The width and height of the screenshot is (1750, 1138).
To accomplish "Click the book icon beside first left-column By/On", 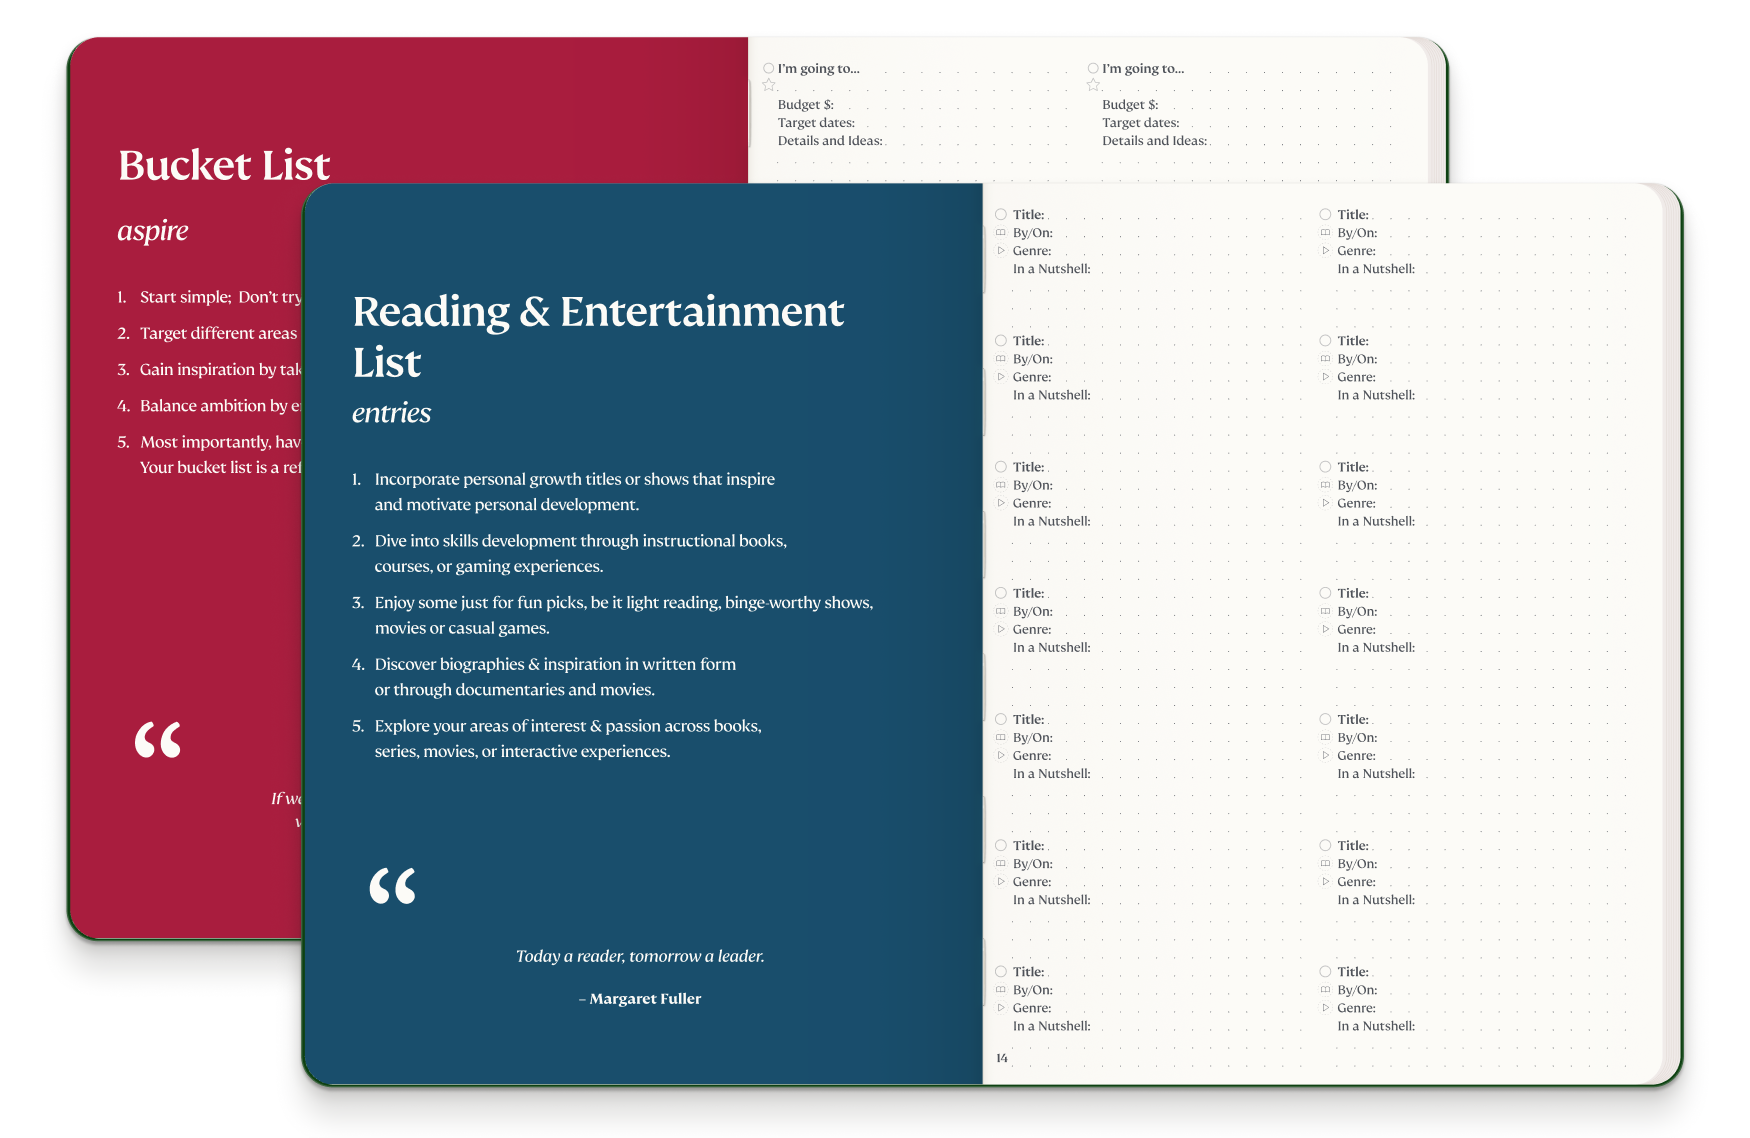I will 1000,233.
